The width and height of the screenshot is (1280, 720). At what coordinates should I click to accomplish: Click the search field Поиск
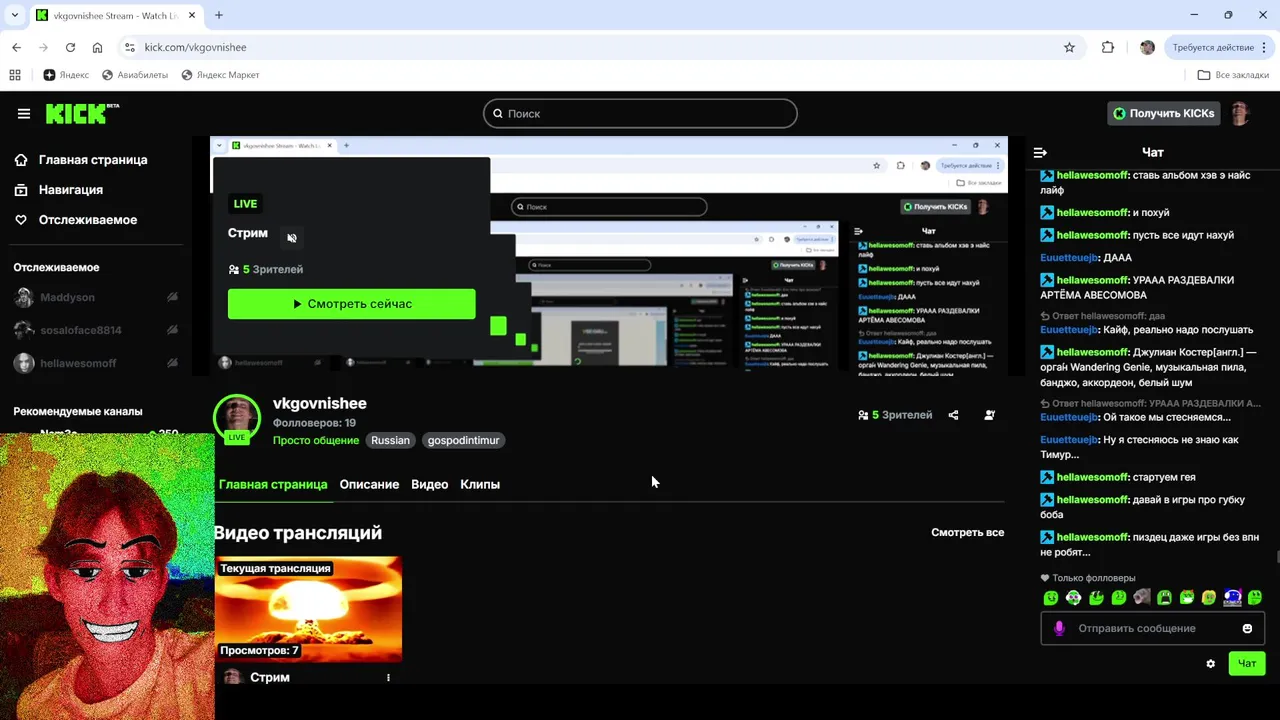640,114
